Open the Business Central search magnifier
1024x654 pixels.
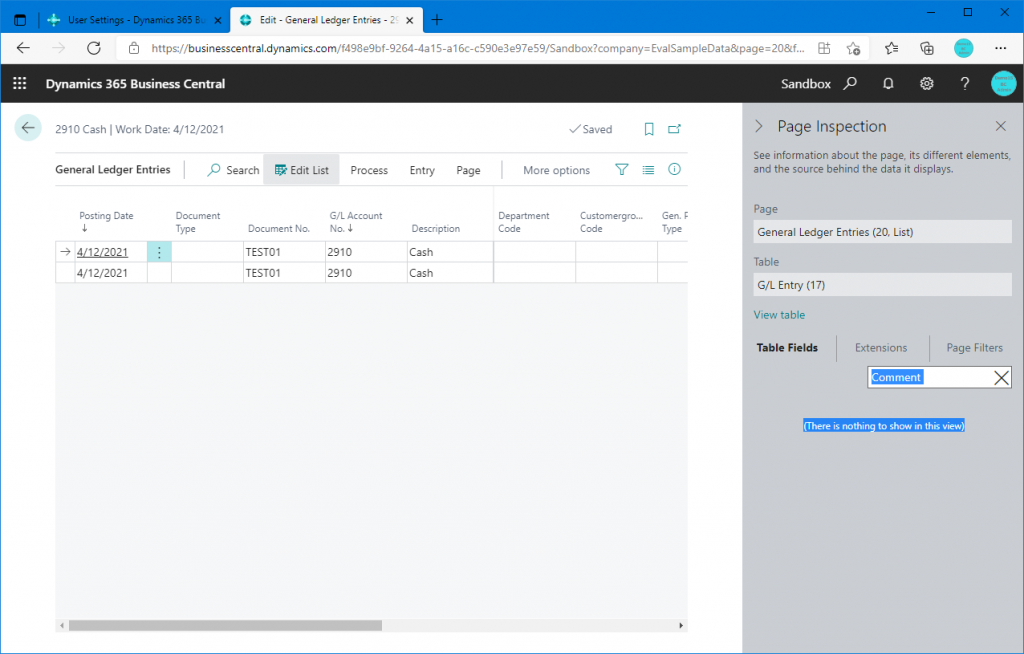click(850, 84)
